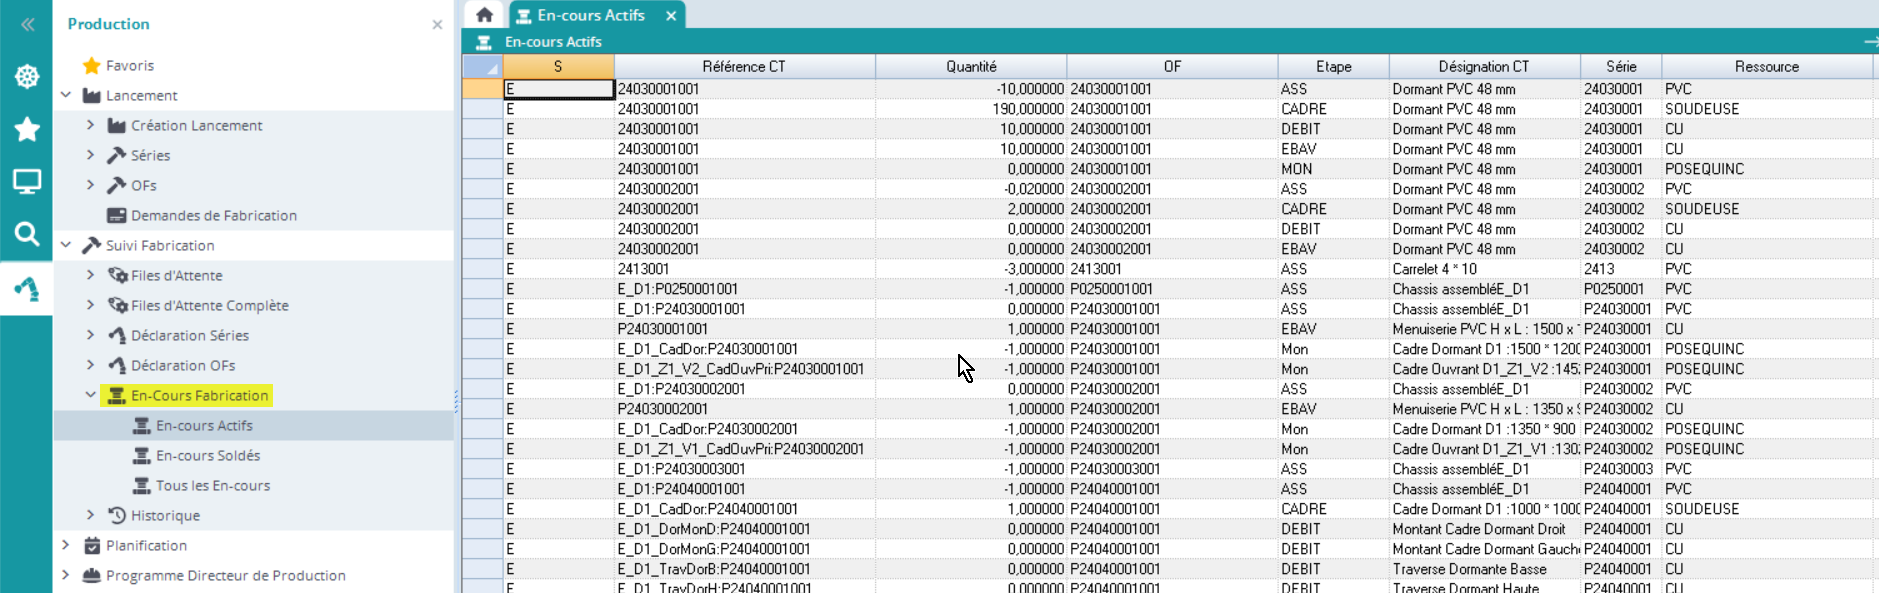Open Demandes de Fabrication entry
Screen dimensions: 1879x593
tap(213, 216)
